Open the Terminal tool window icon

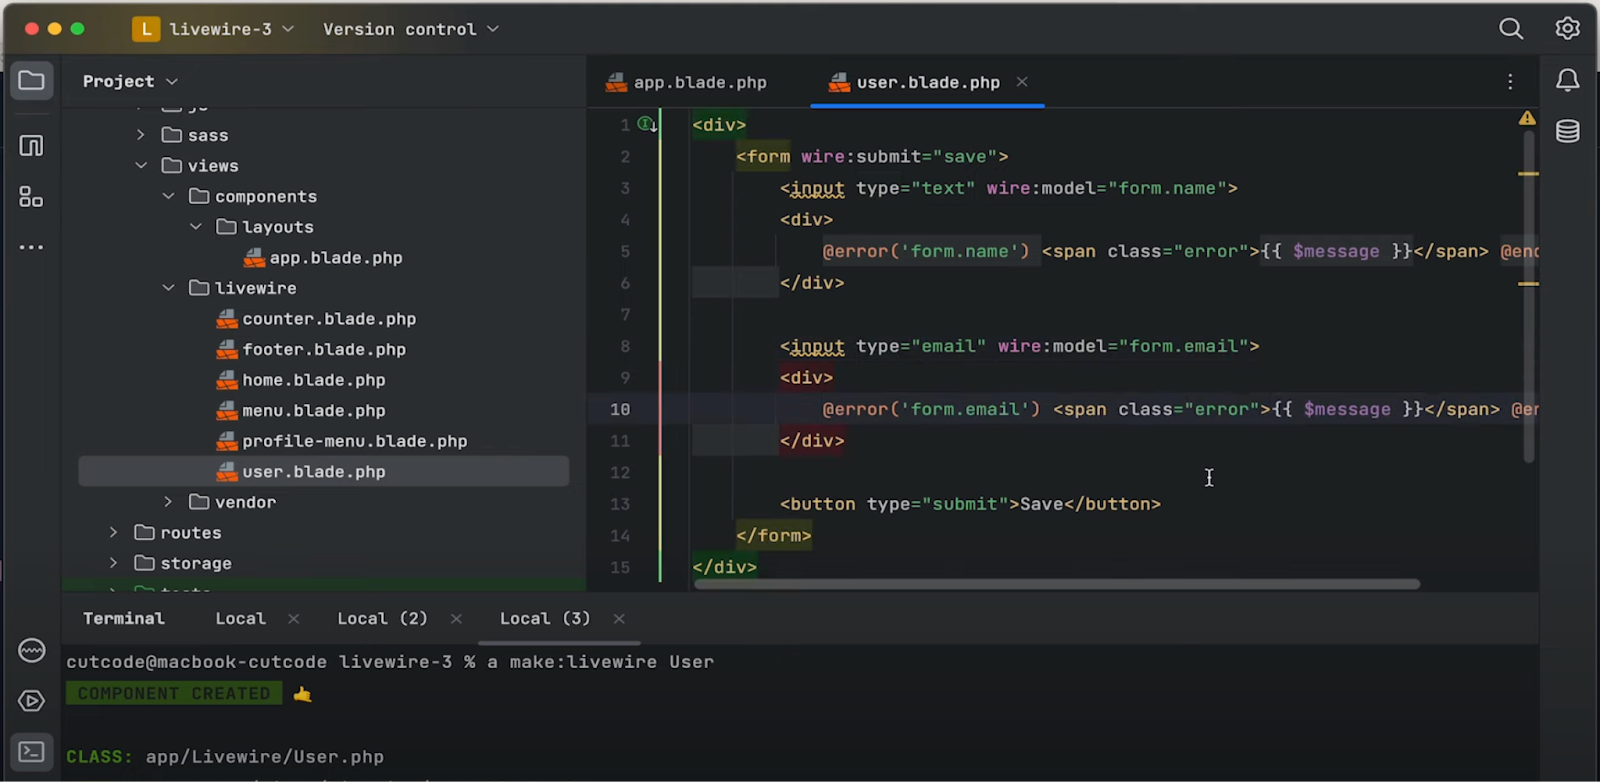point(31,751)
